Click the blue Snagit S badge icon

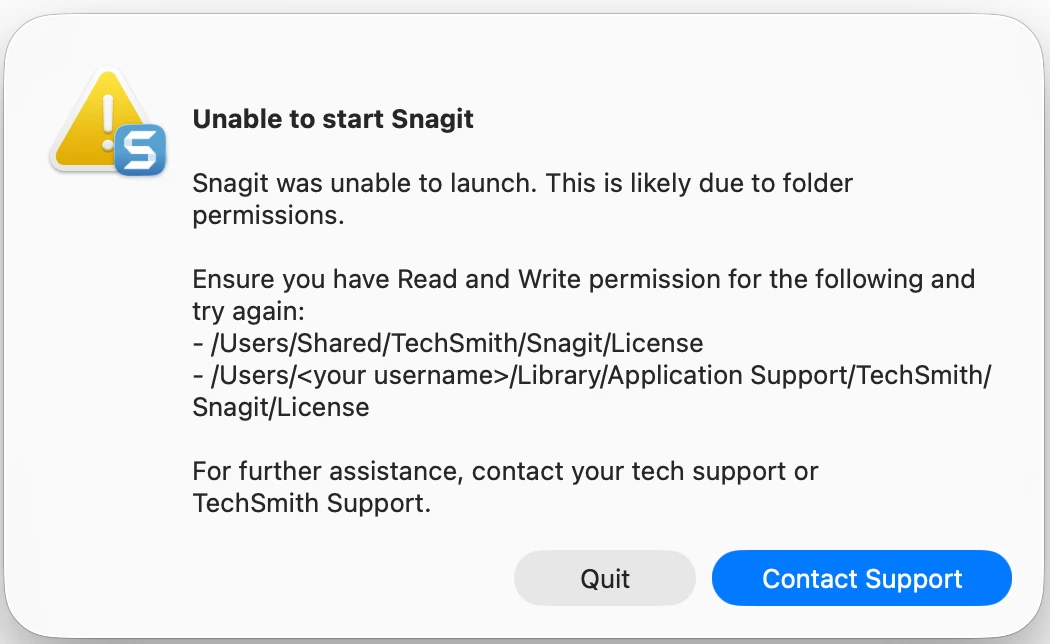coord(138,152)
